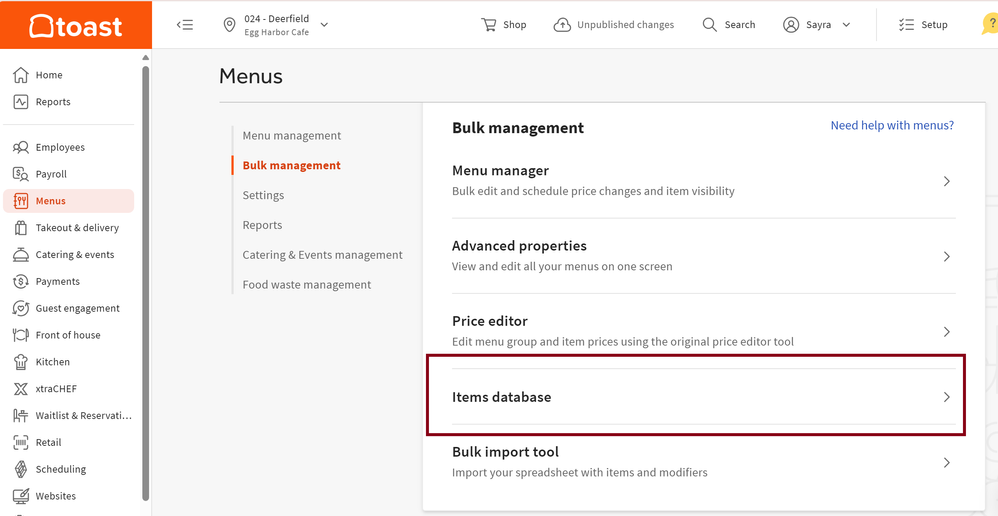Viewport: 998px width, 516px height.
Task: Click the Payroll sidebar icon
Action: pyautogui.click(x=21, y=174)
